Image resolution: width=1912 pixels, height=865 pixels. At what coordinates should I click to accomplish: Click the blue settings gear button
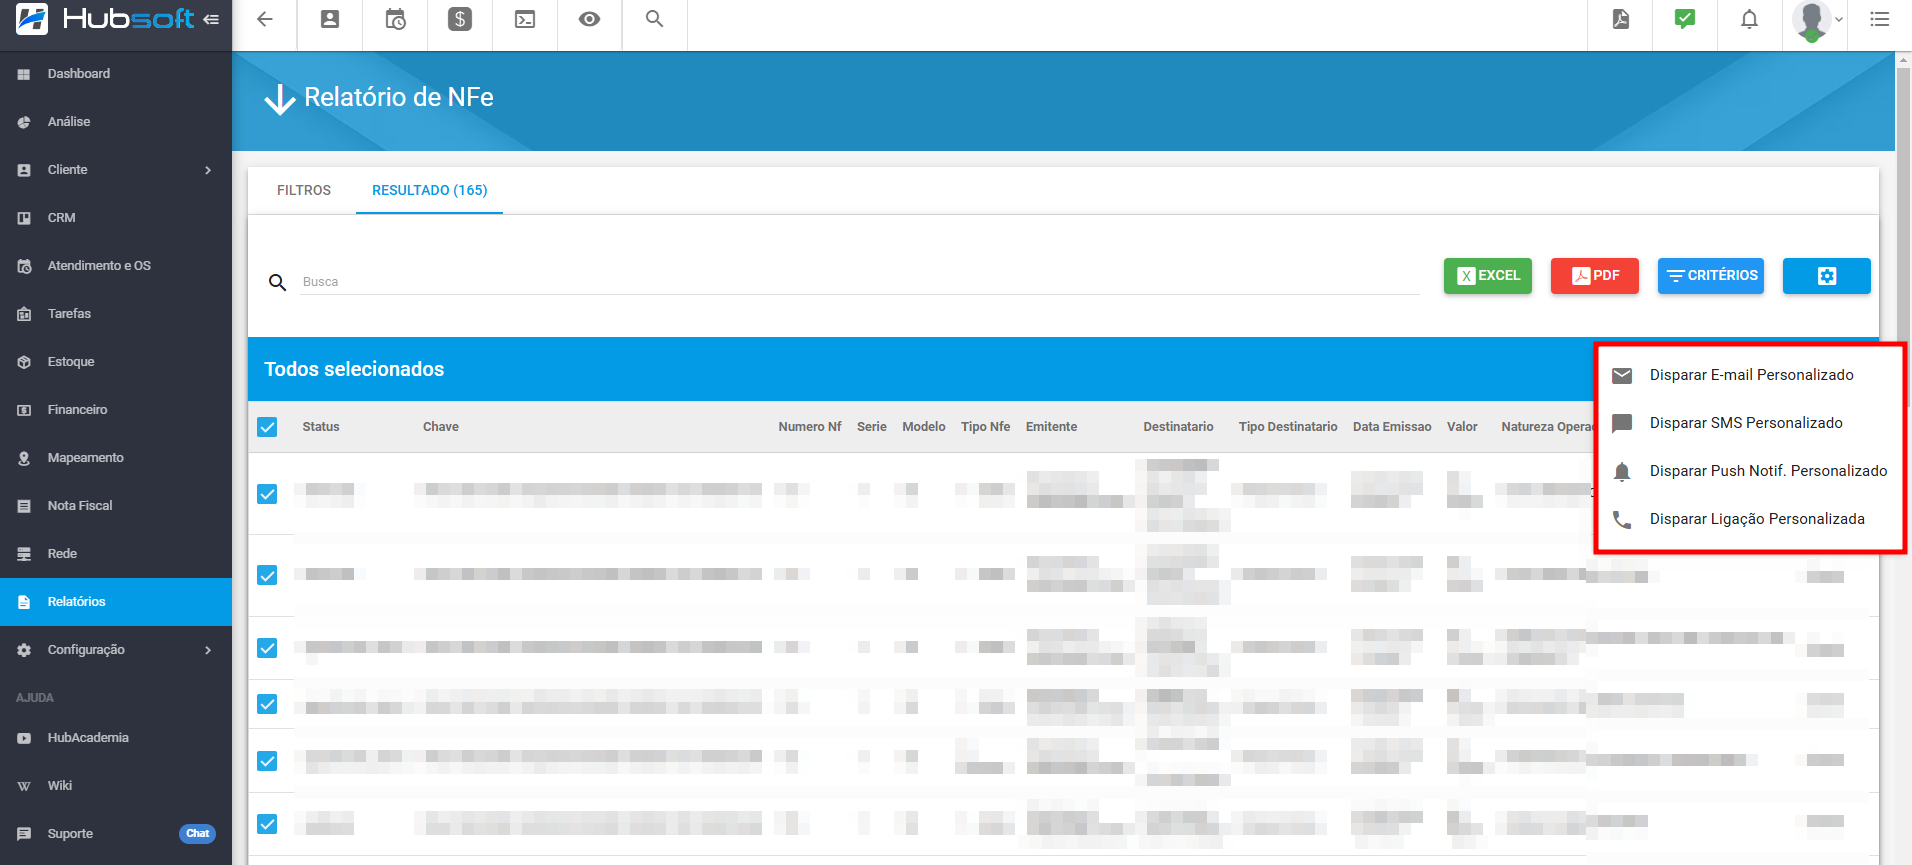(1827, 276)
